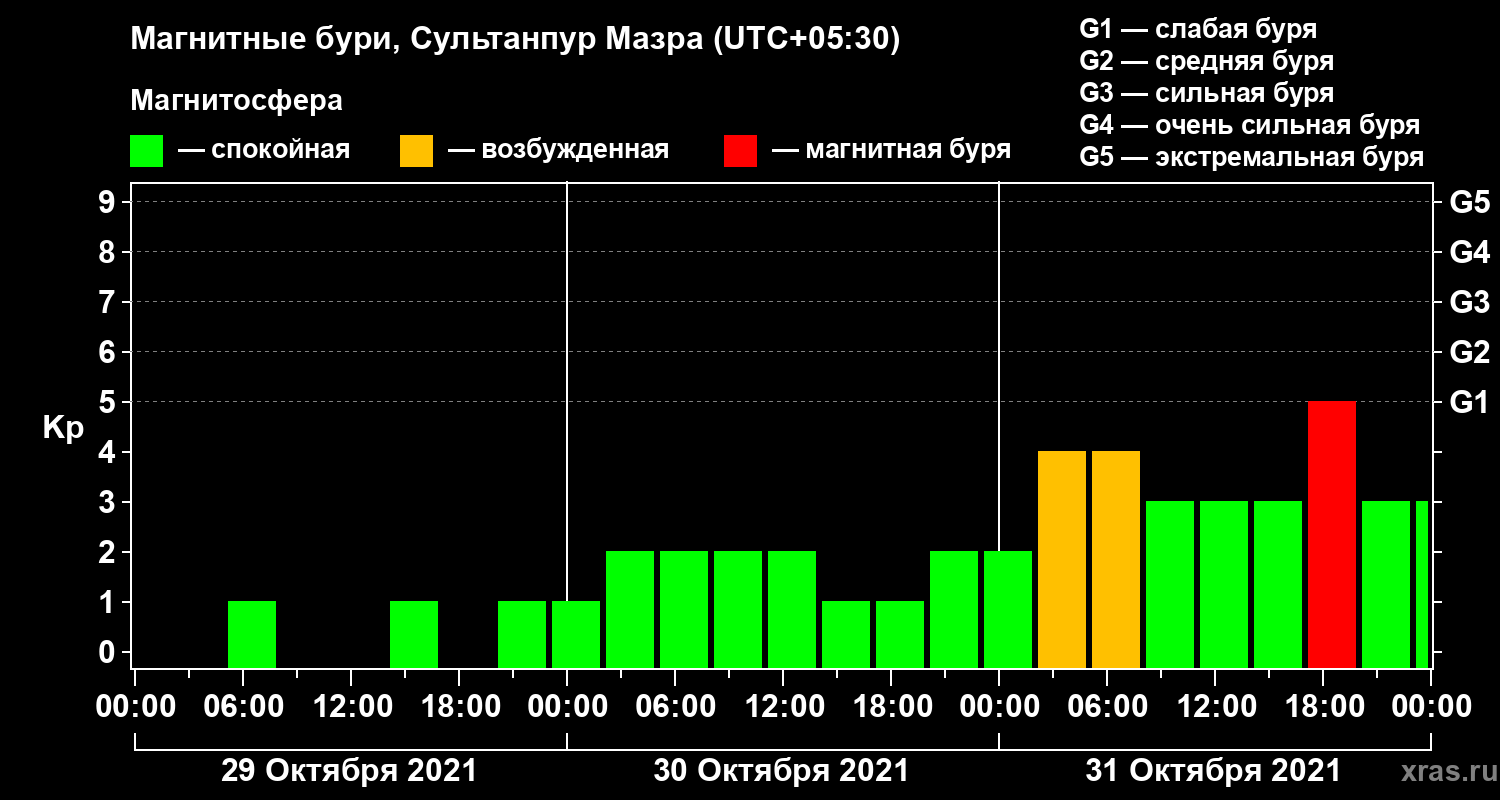Select green bar above 06:00 on 29 October
This screenshot has height=800, width=1500.
click(252, 634)
